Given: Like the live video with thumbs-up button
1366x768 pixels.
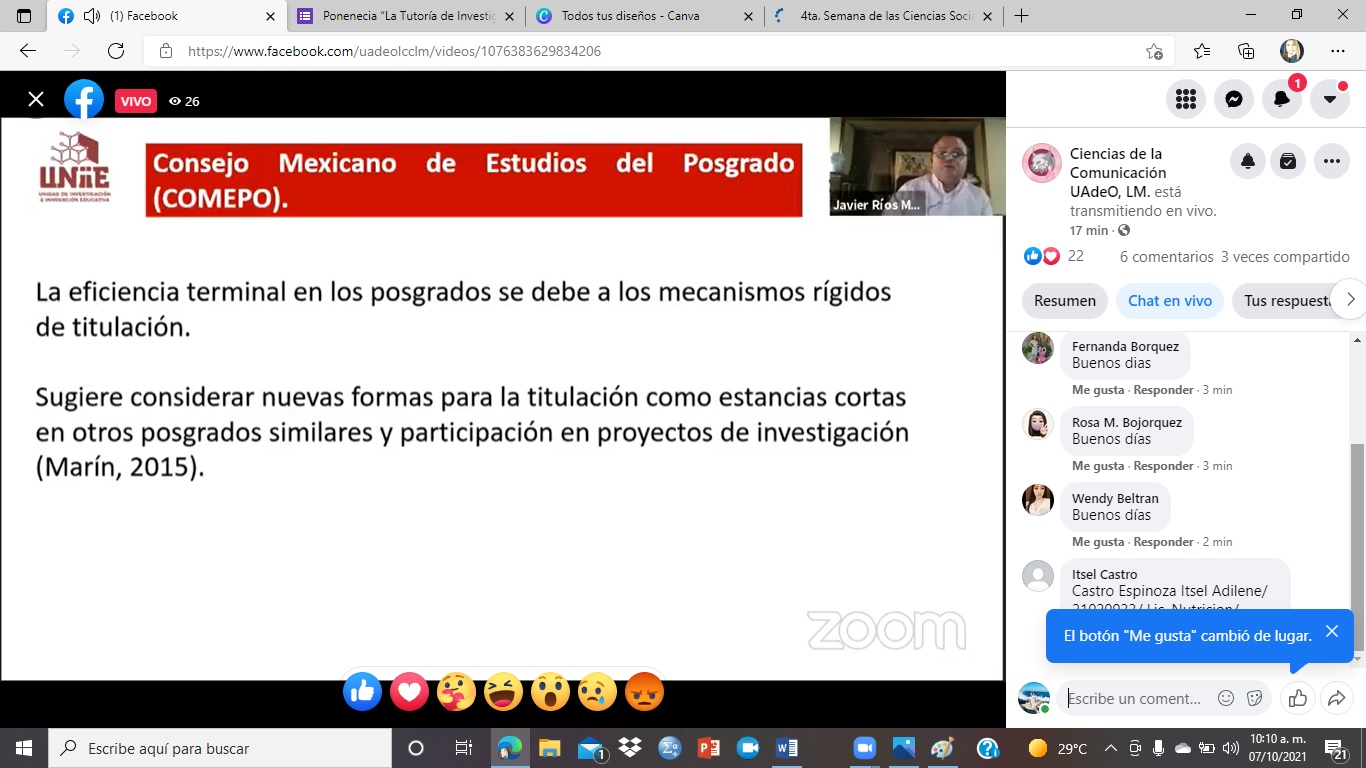Looking at the screenshot, I should pyautogui.click(x=1298, y=698).
